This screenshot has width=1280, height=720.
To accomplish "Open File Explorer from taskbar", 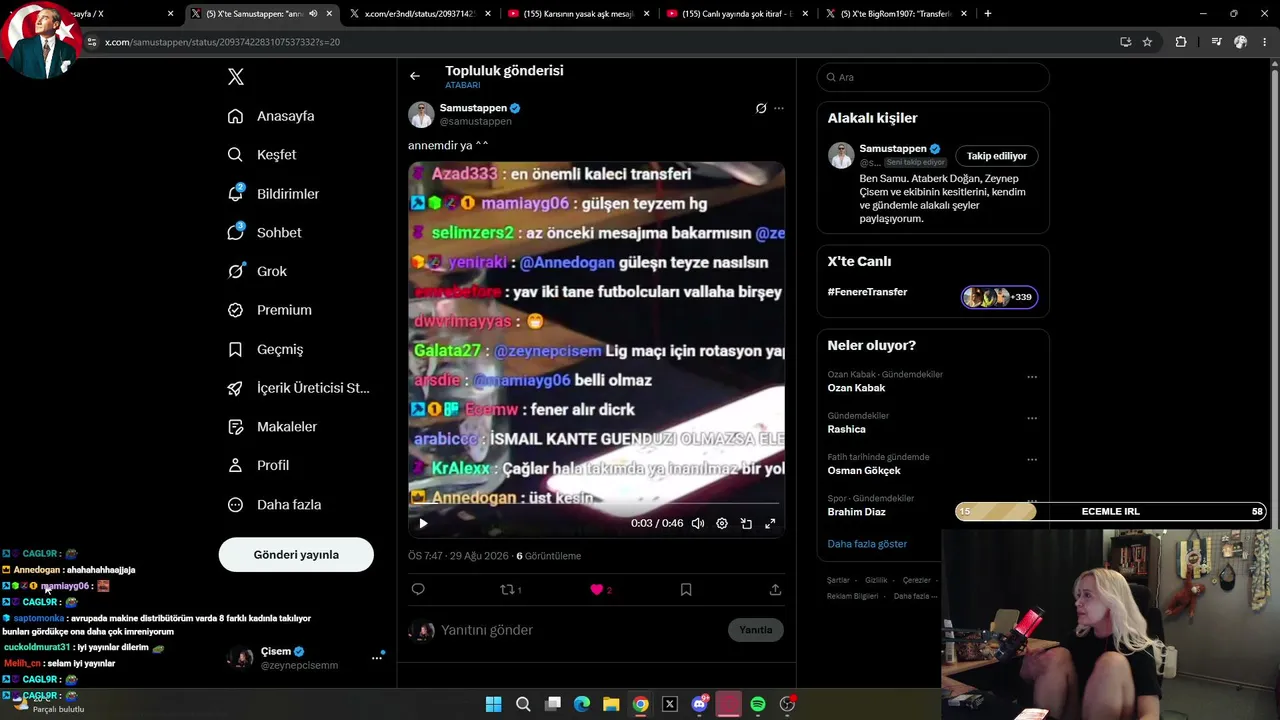I will tap(611, 704).
